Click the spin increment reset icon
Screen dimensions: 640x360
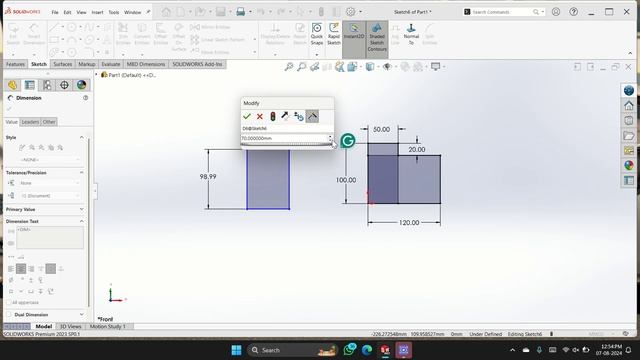[x=299, y=117]
